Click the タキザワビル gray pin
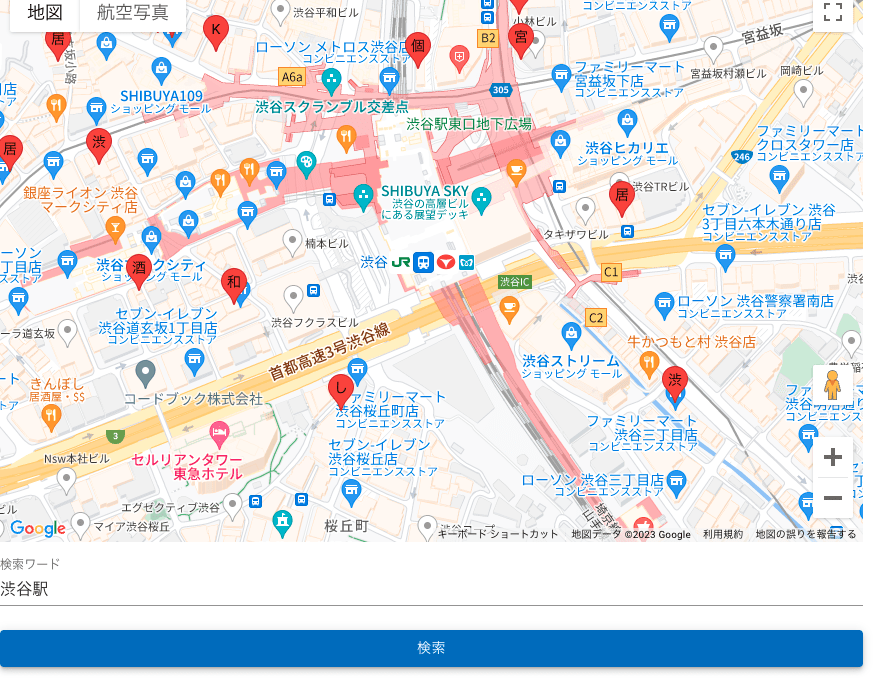This screenshot has height=681, width=880. point(585,211)
